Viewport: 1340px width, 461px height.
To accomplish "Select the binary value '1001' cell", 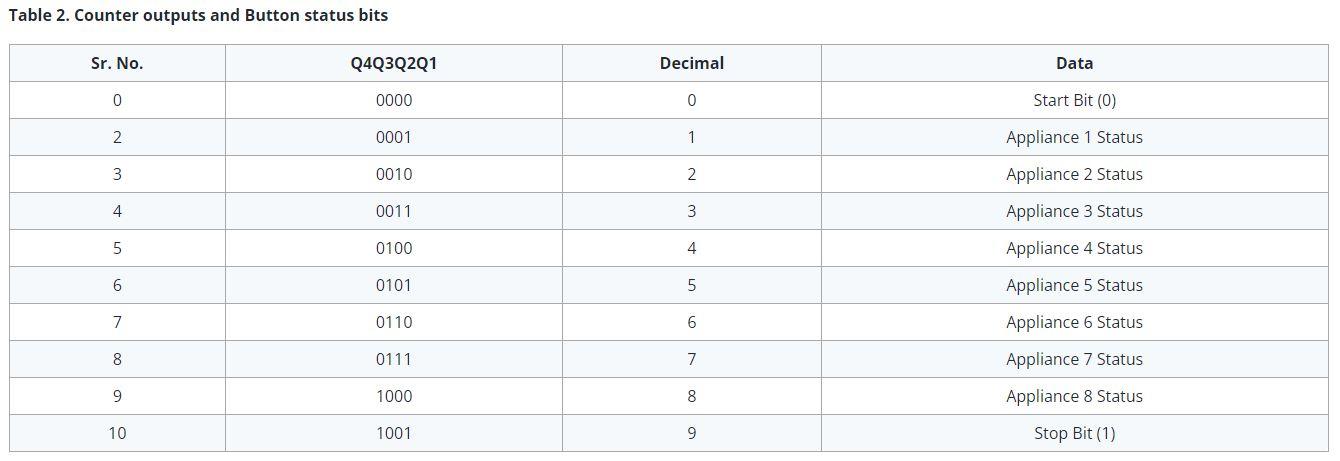I will (393, 433).
